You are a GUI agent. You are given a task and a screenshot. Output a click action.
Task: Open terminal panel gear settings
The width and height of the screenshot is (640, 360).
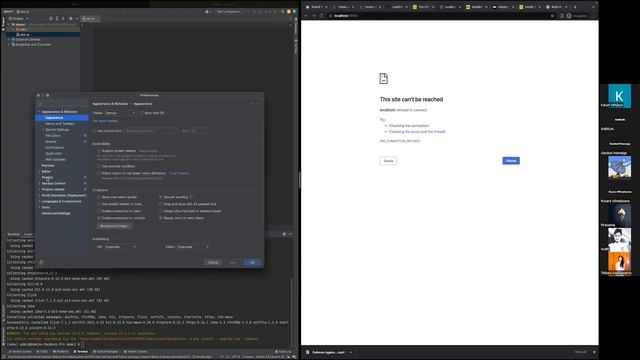coord(284,234)
